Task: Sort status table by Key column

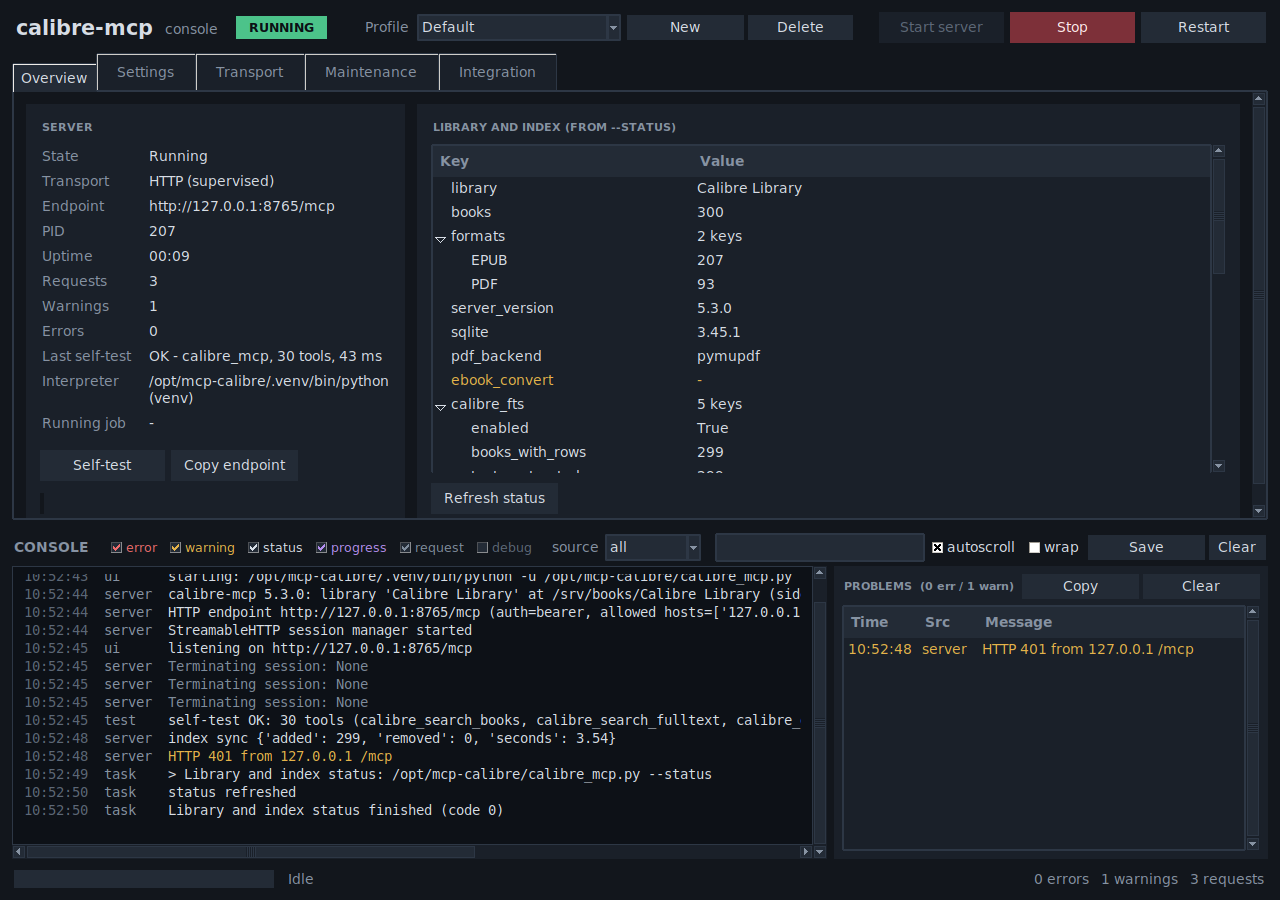Action: click(x=562, y=161)
